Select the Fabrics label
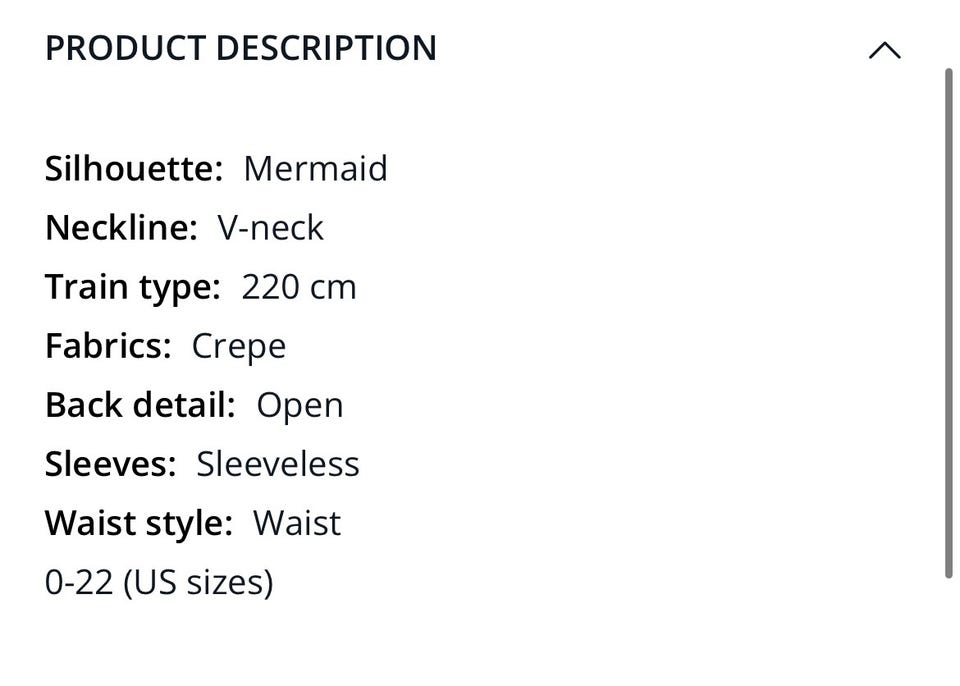This screenshot has height=686, width=960. click(x=108, y=346)
